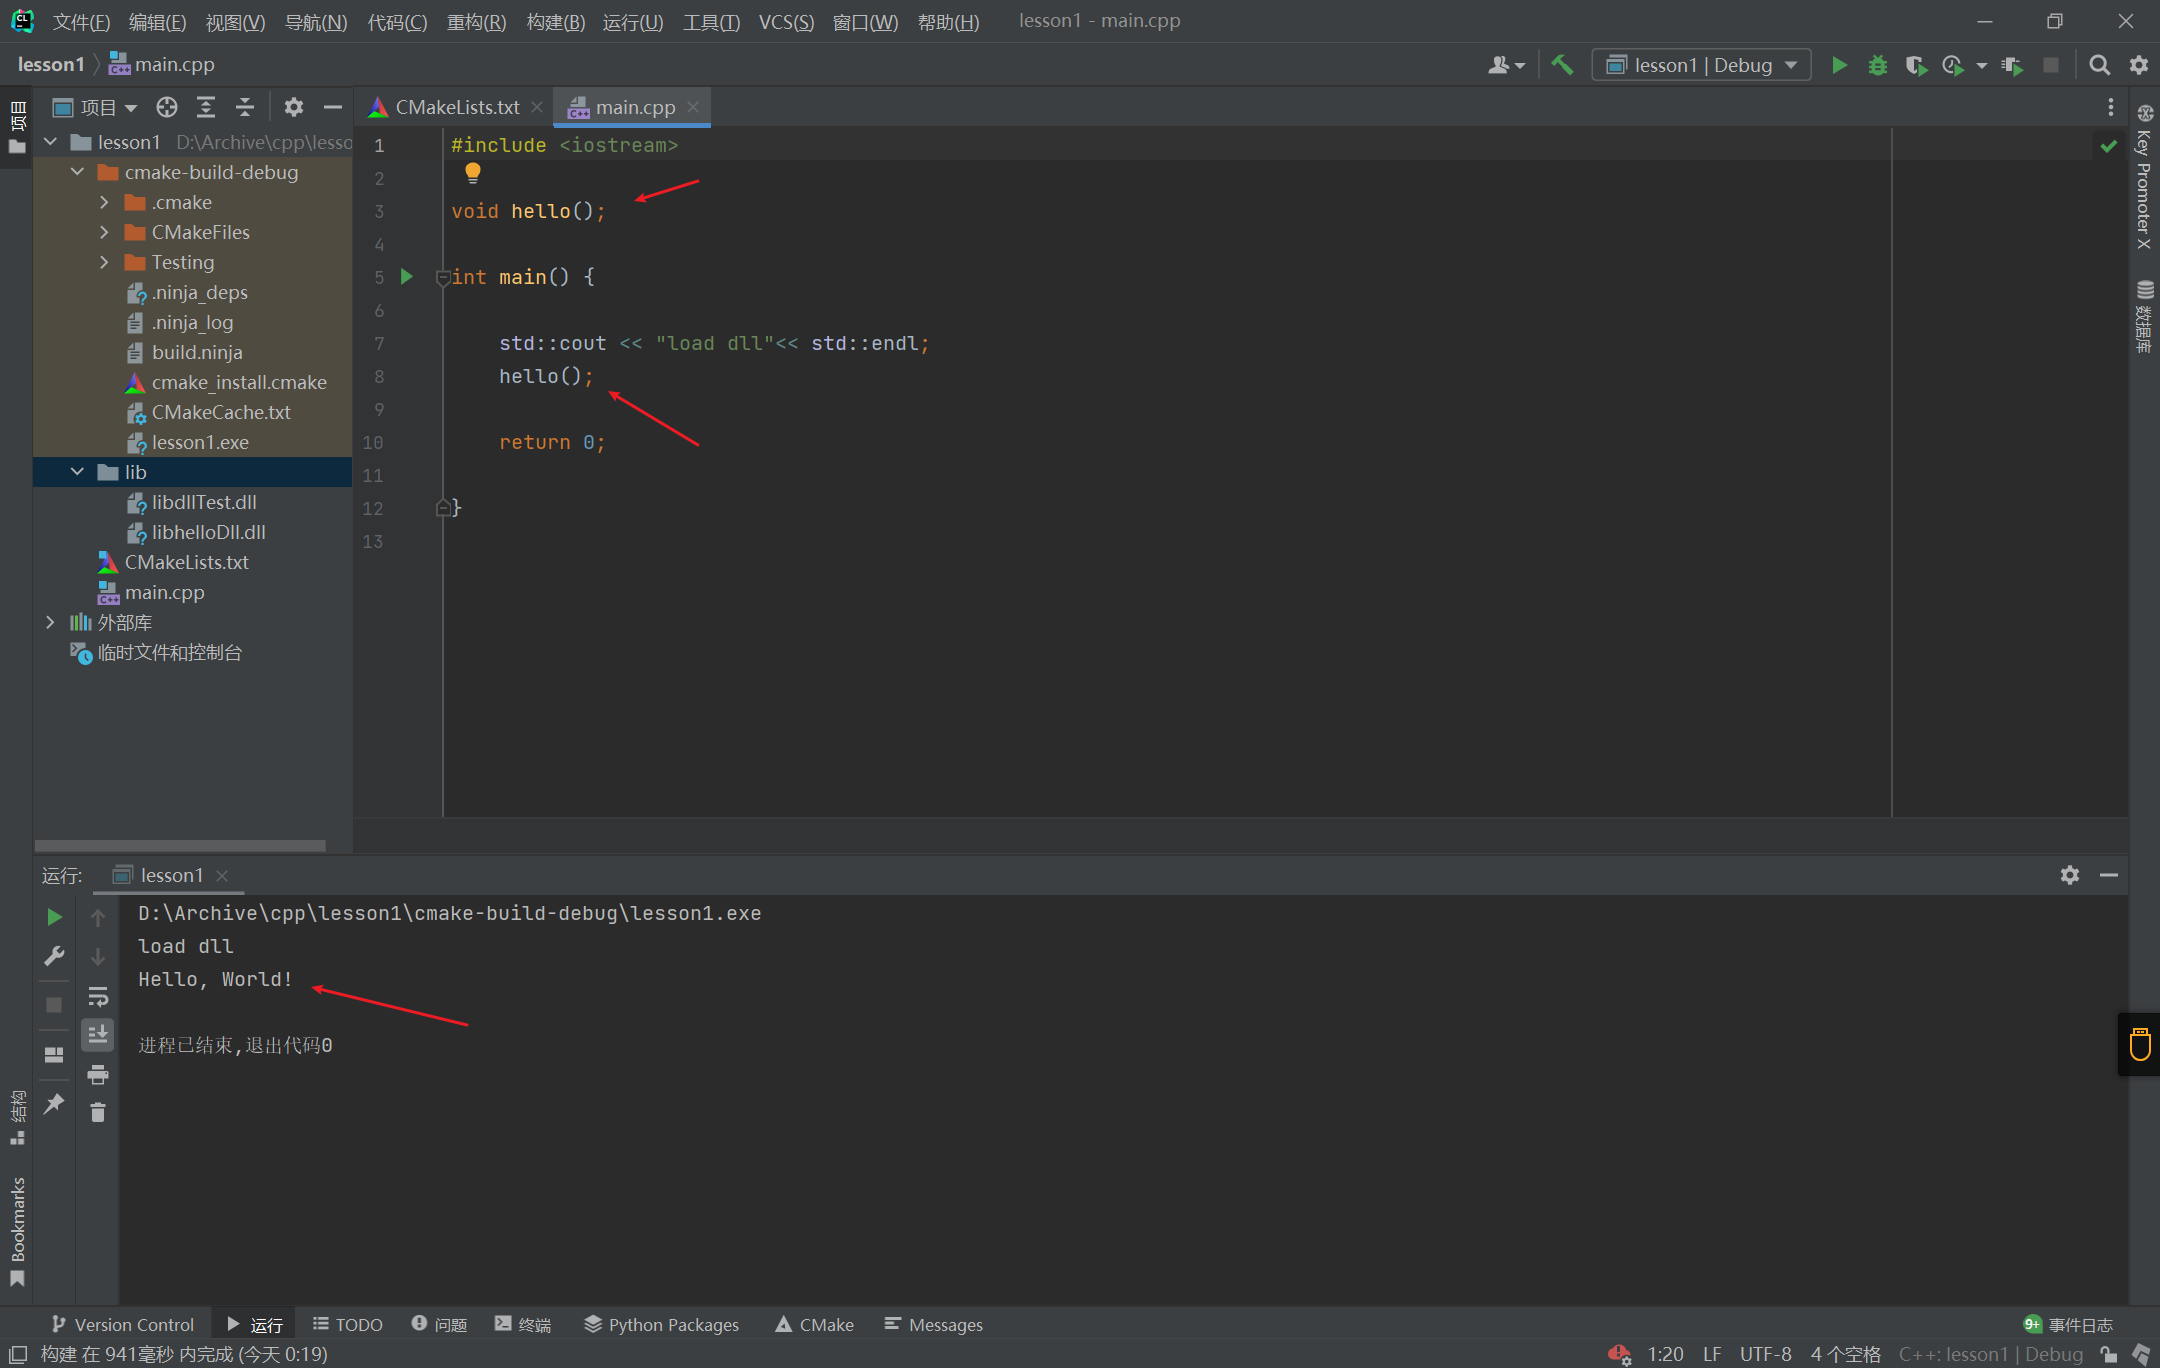
Task: Open the CMake tool window
Action: (x=815, y=1324)
